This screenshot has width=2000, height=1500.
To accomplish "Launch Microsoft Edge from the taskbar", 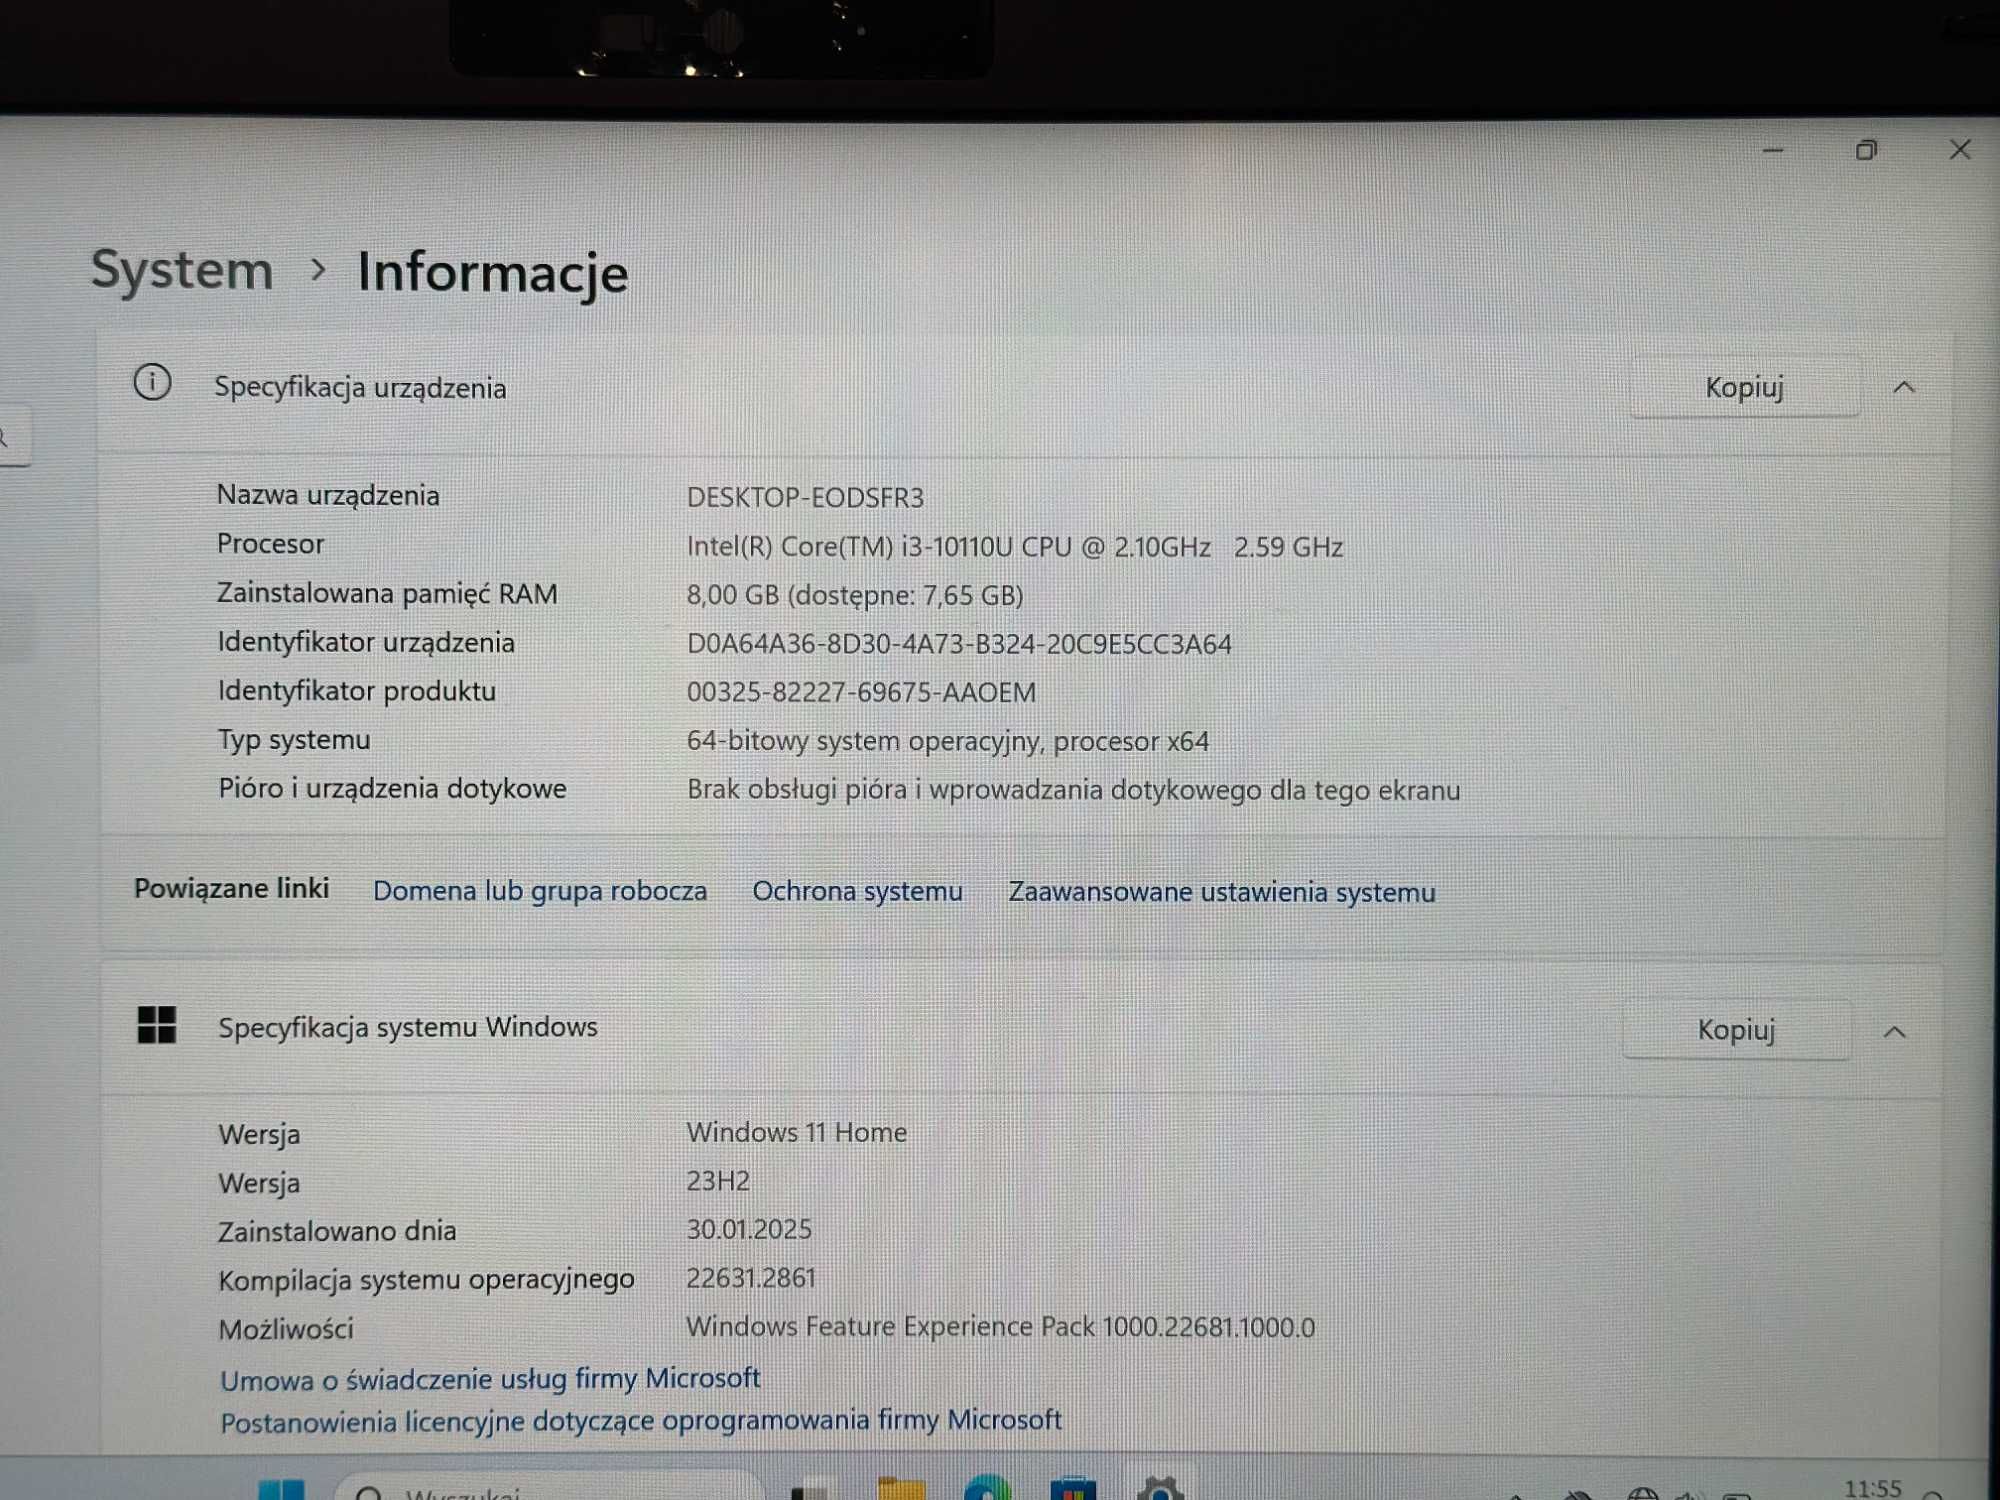I will [987, 1490].
